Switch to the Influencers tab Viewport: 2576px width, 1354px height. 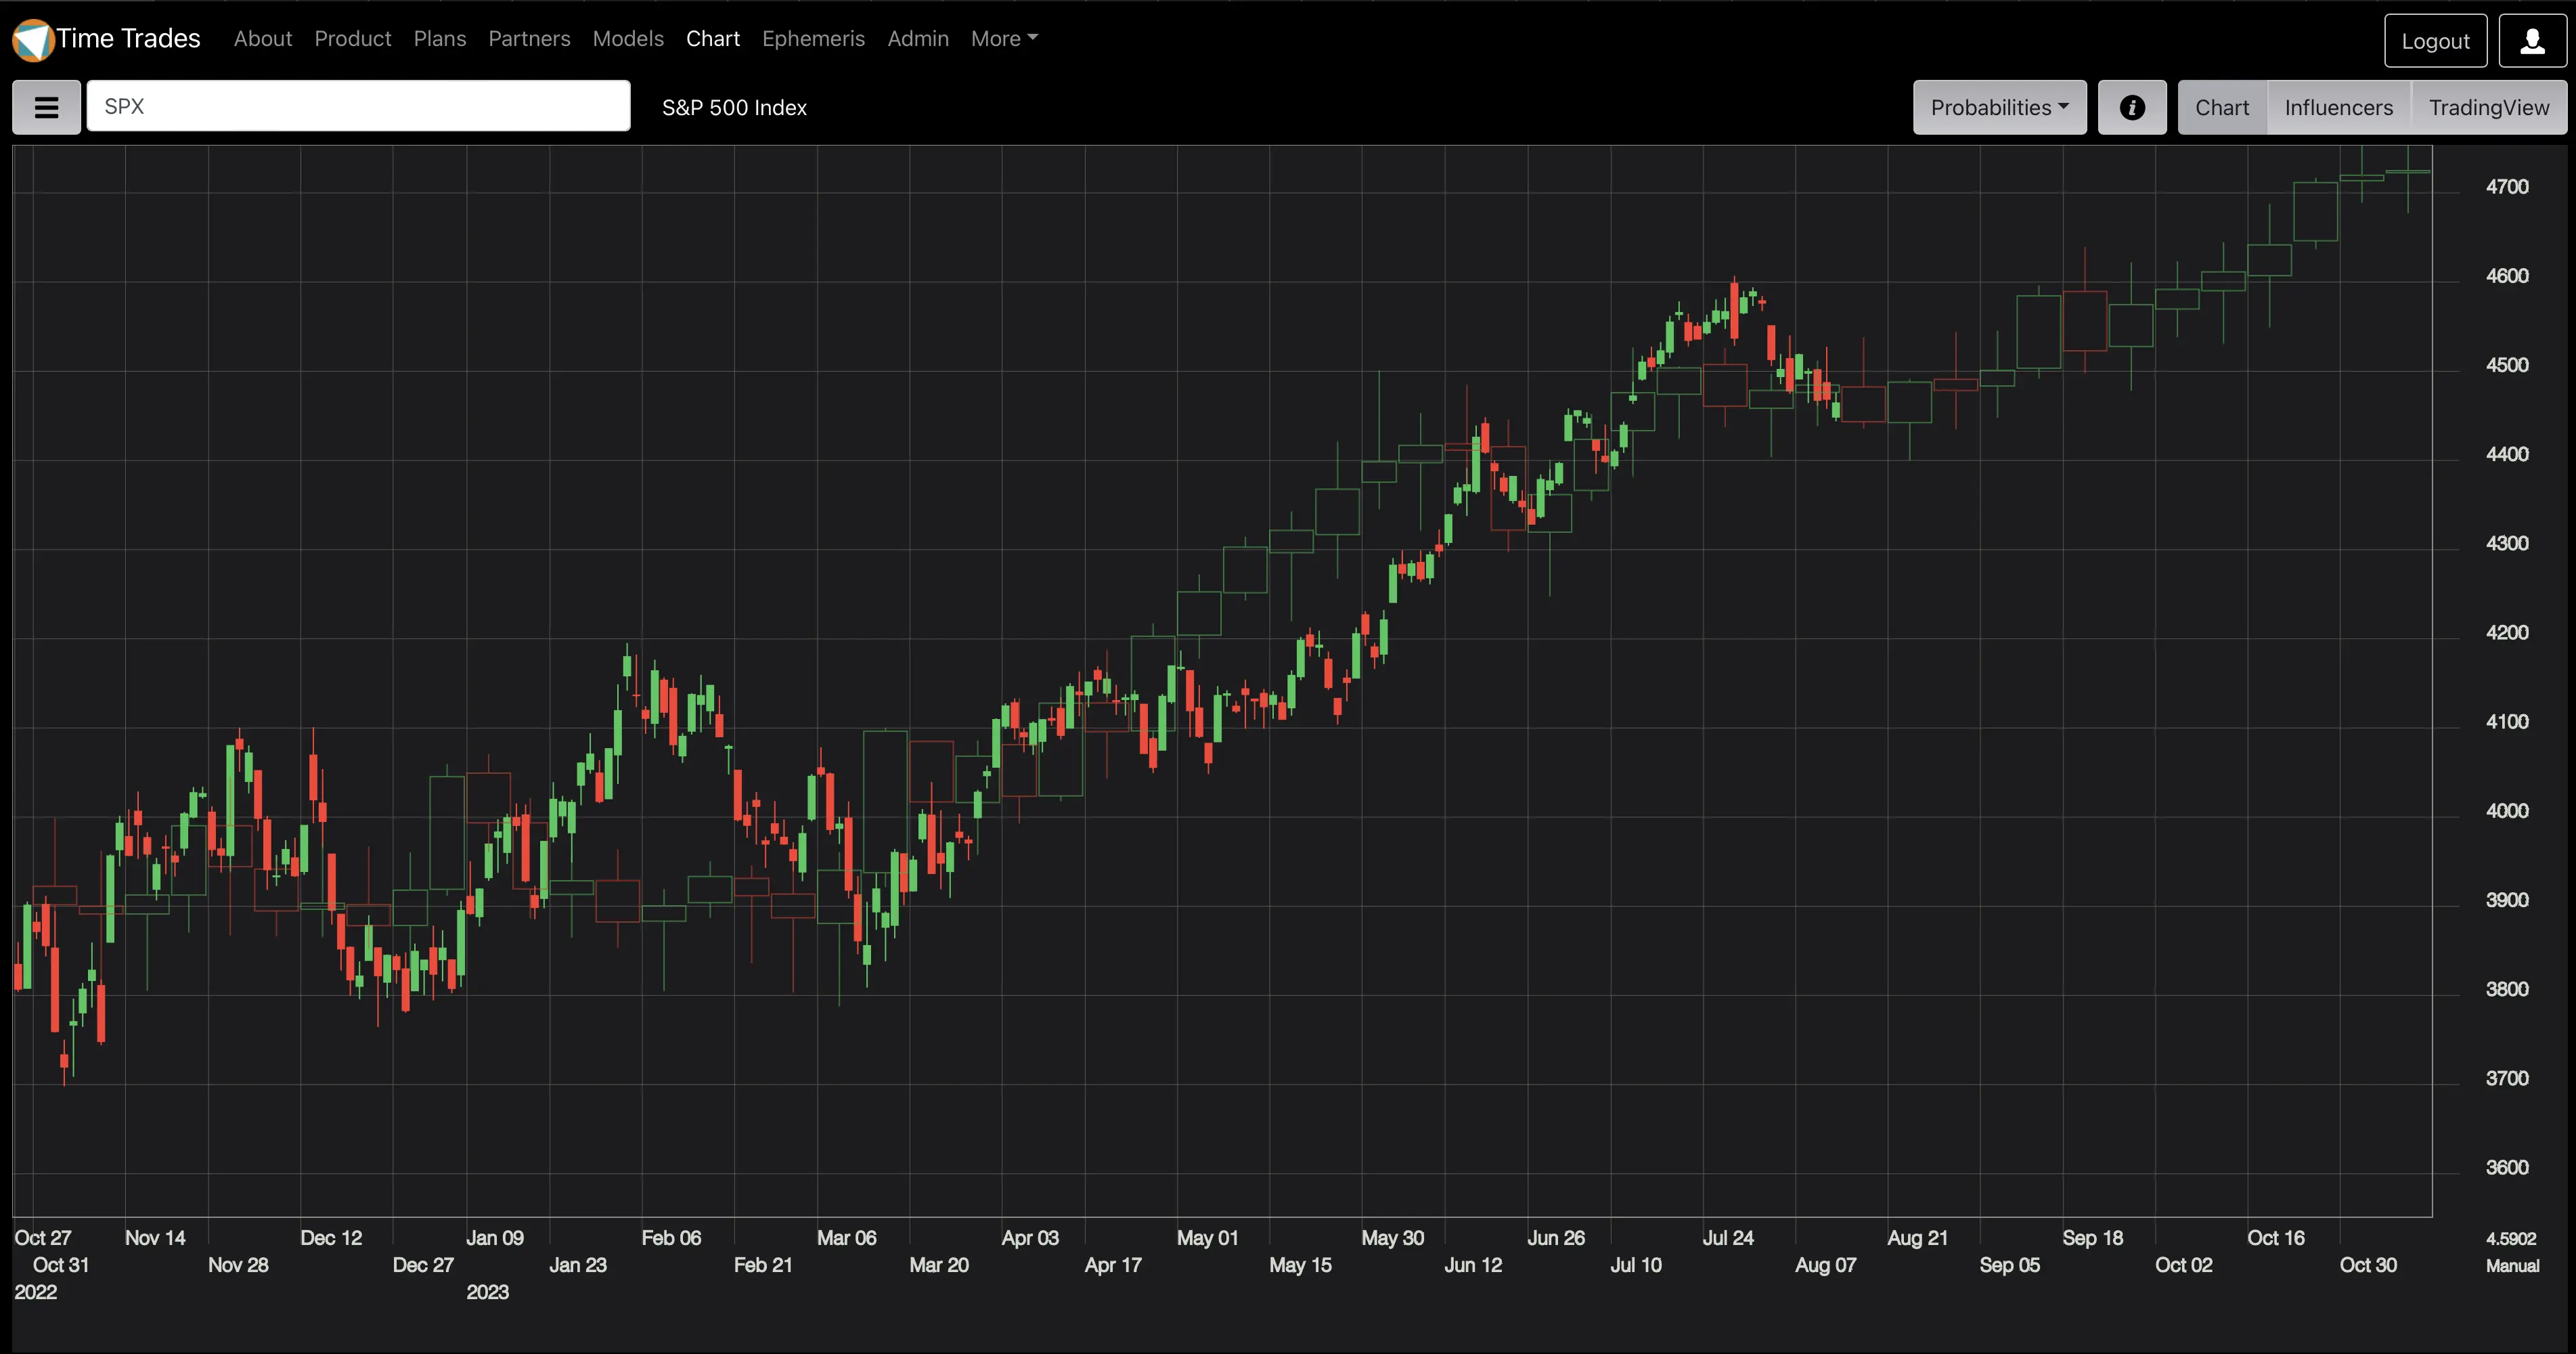point(2339,107)
